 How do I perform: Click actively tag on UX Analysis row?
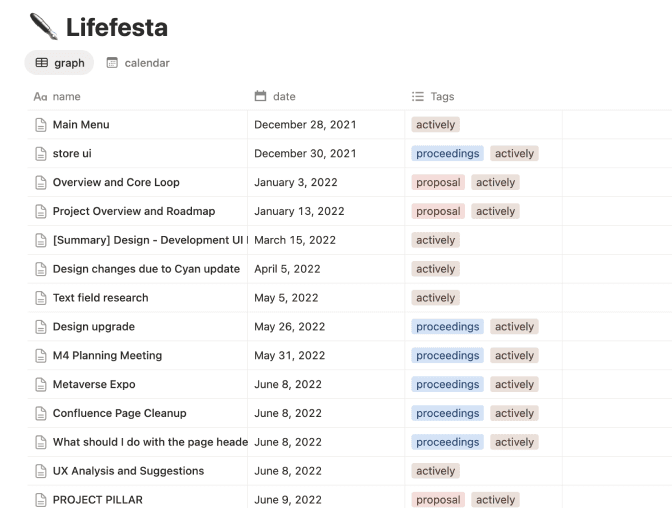pyautogui.click(x=435, y=471)
